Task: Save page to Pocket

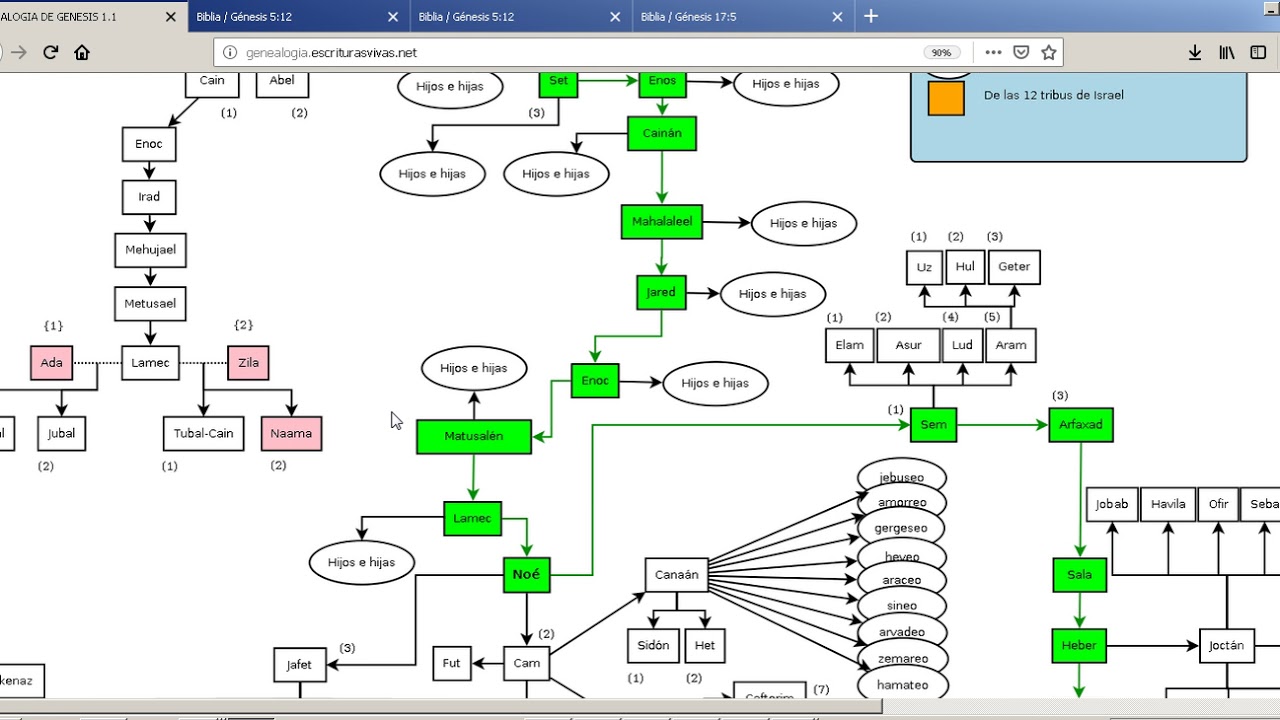Action: 1021,53
